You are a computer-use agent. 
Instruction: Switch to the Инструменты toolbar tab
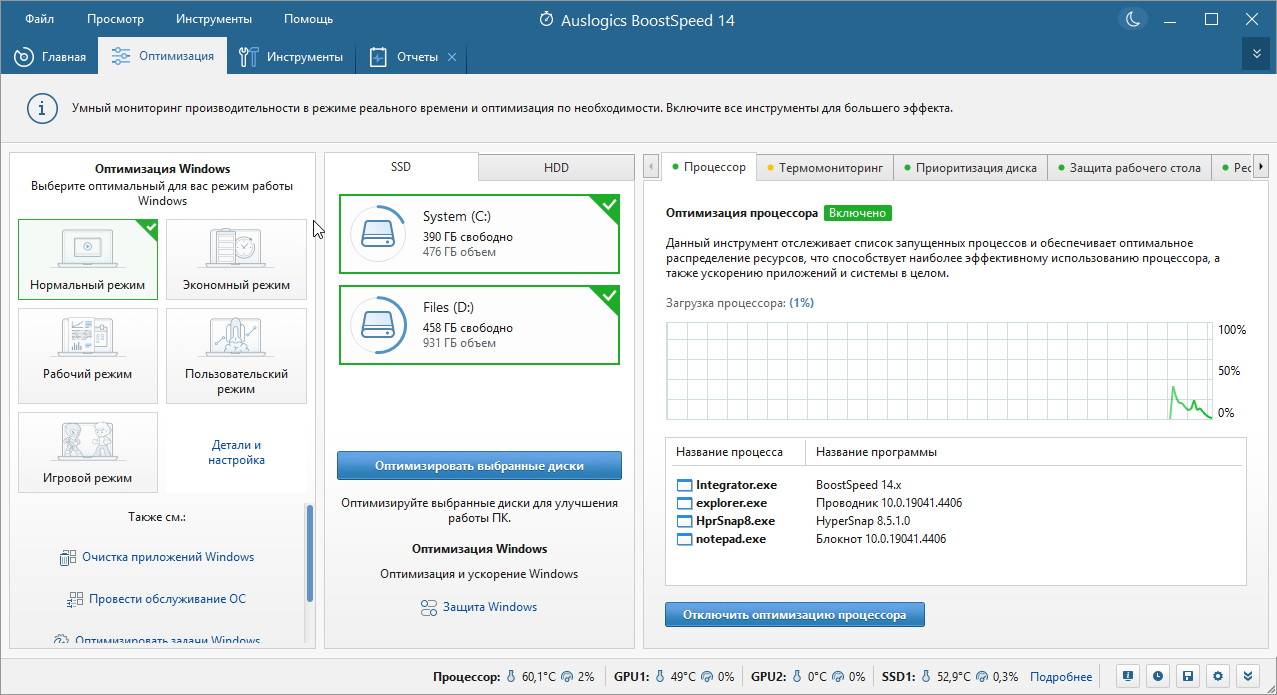click(x=291, y=57)
